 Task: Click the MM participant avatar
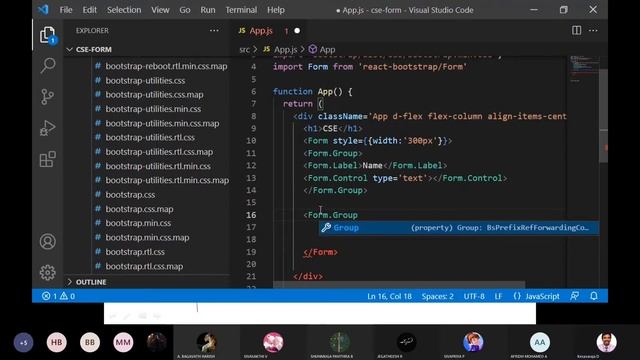click(123, 342)
